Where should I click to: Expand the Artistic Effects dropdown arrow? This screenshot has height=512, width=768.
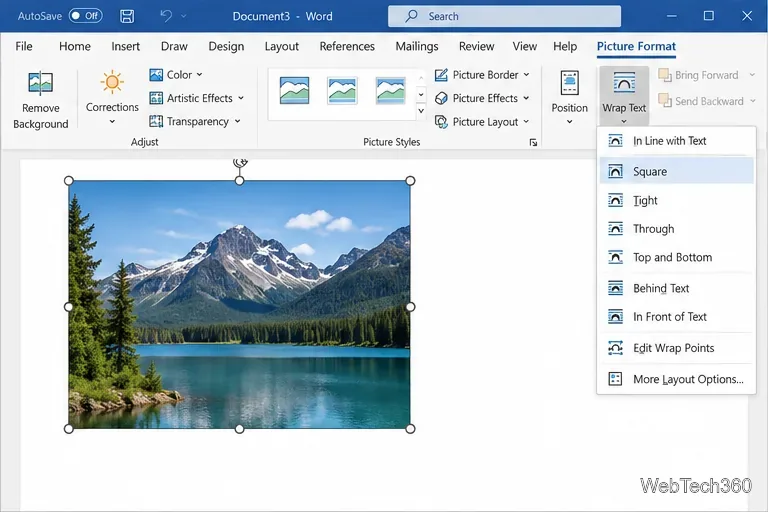[x=241, y=98]
